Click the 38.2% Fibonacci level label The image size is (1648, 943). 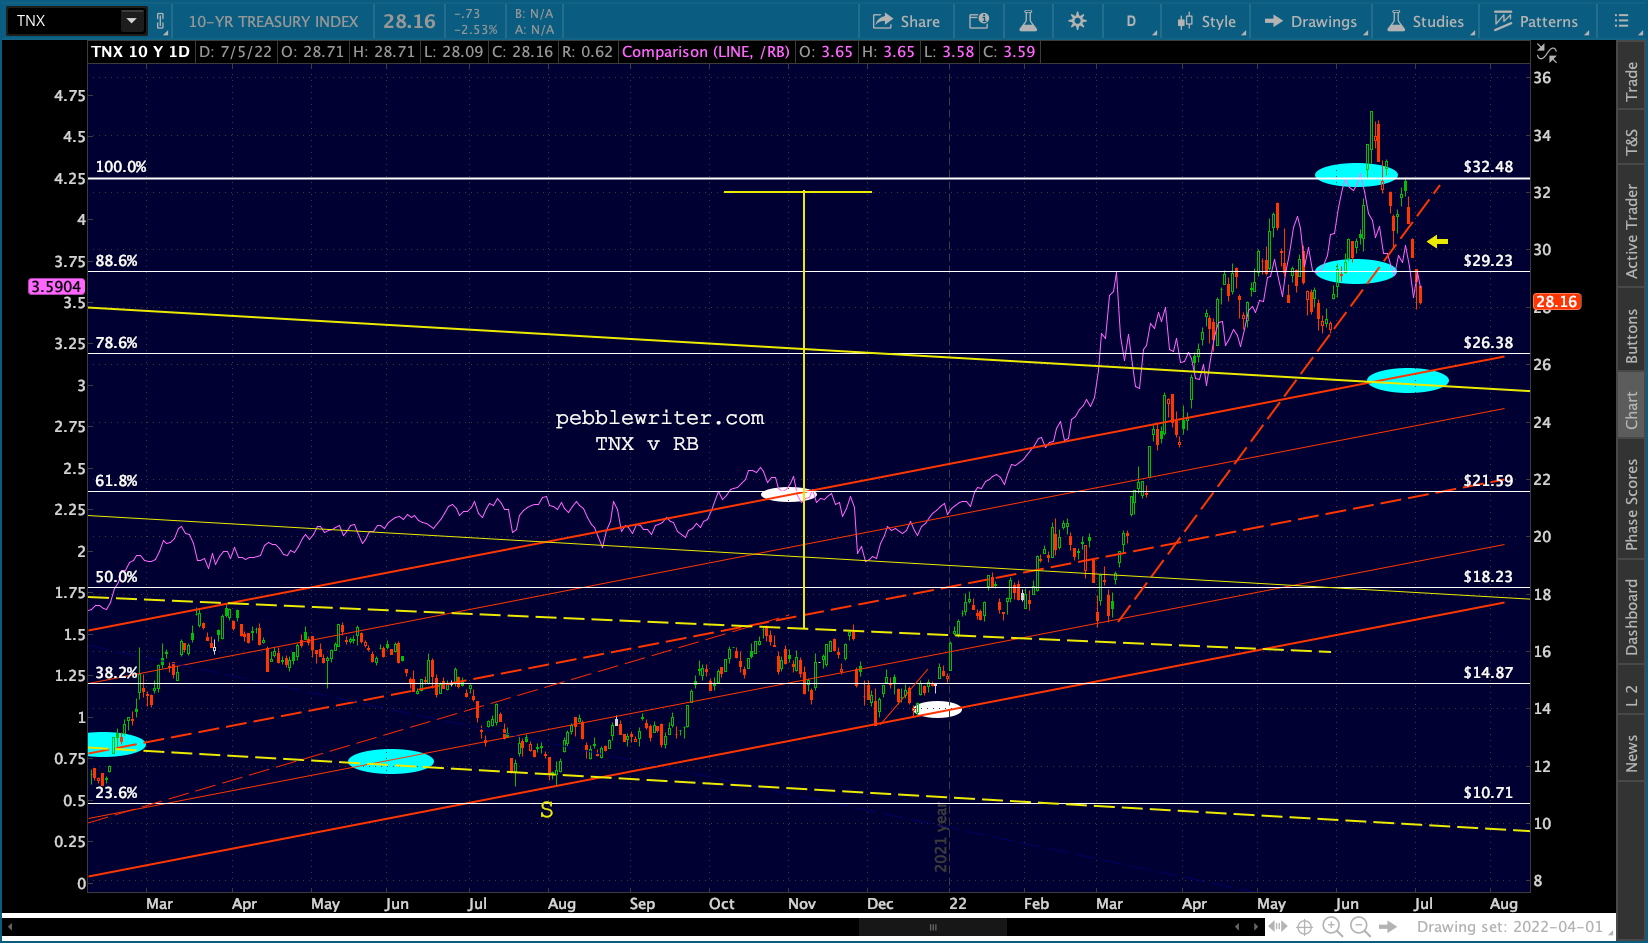(x=116, y=673)
